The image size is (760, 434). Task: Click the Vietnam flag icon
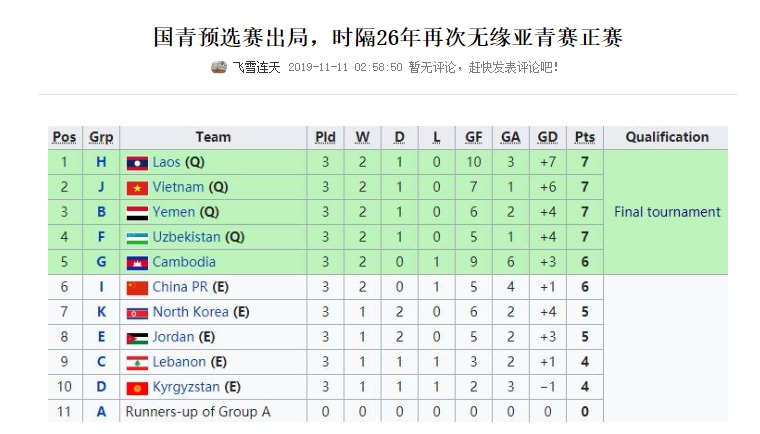point(137,188)
